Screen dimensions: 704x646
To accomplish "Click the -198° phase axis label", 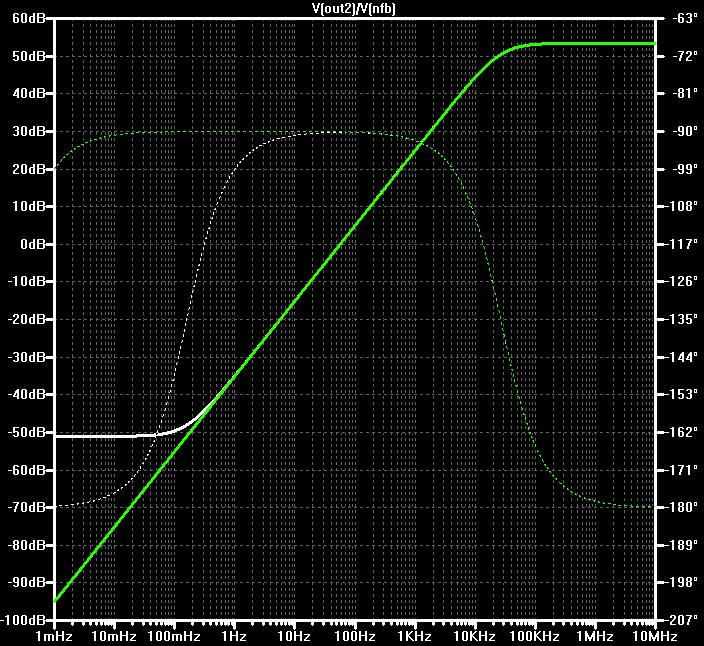I will 682,582.
